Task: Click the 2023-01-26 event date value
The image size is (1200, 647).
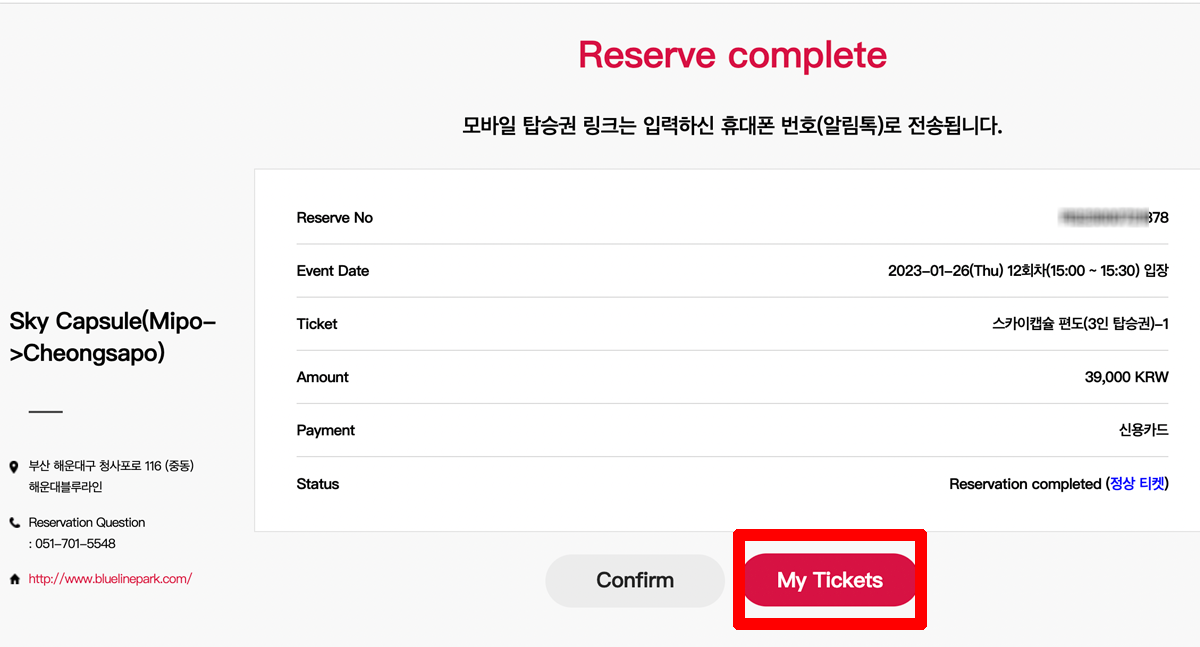Action: pyautogui.click(x=1027, y=271)
